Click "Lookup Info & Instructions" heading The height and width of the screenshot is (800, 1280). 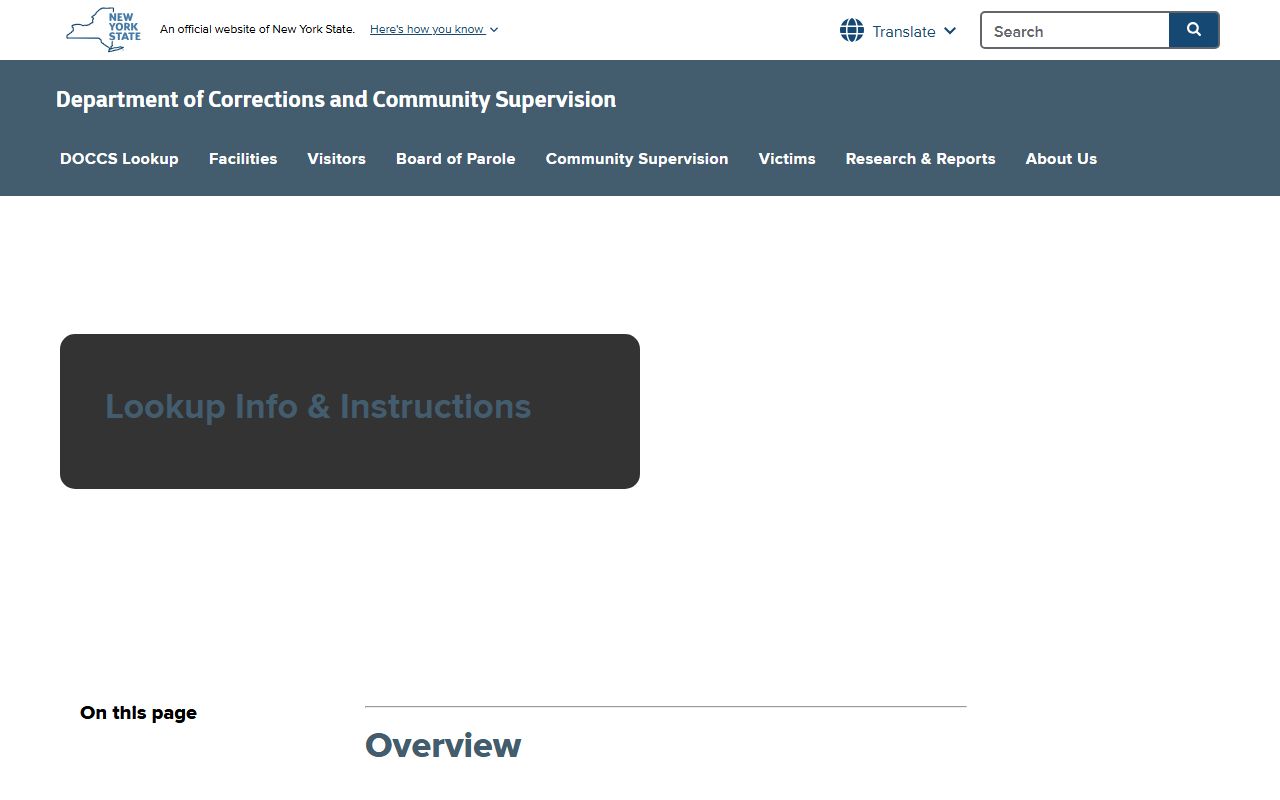coord(318,406)
